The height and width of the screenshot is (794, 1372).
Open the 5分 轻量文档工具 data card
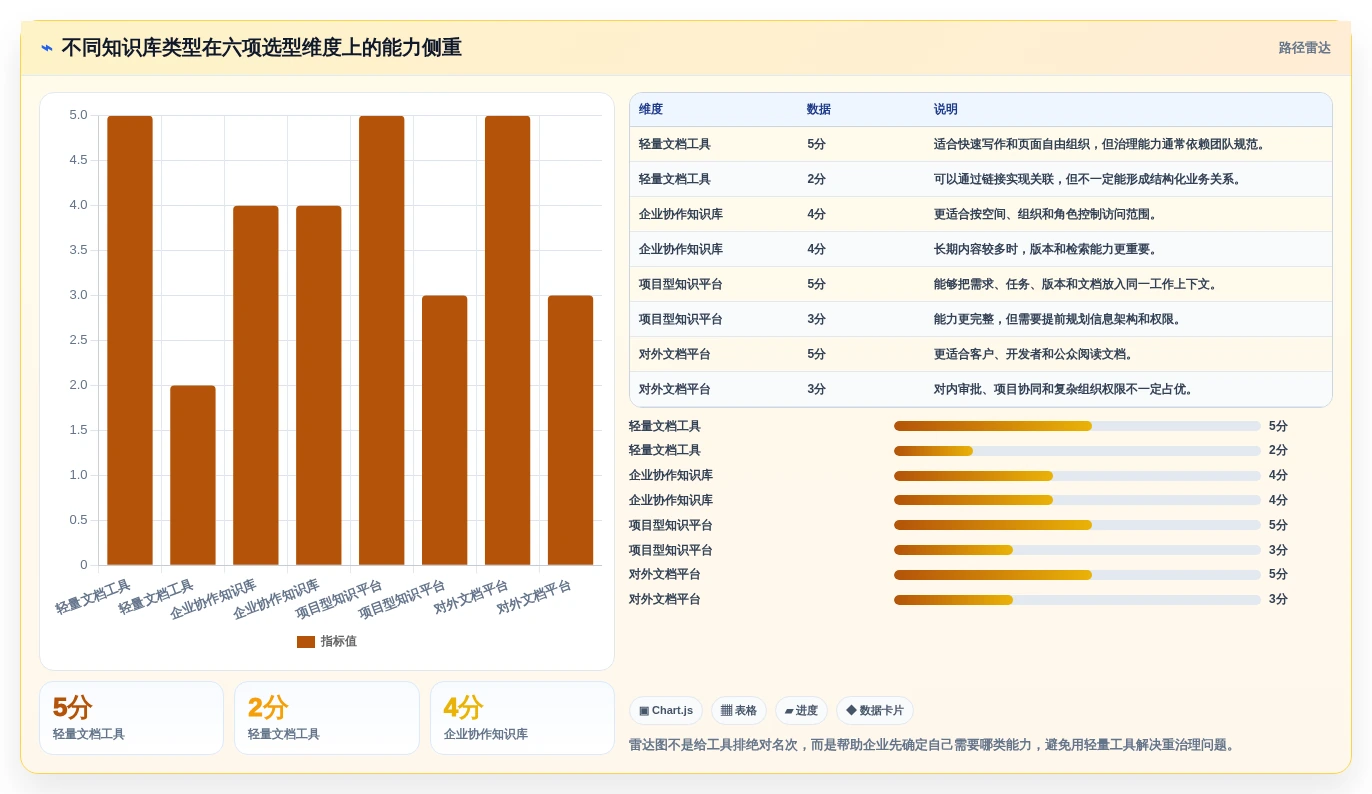tap(131, 718)
